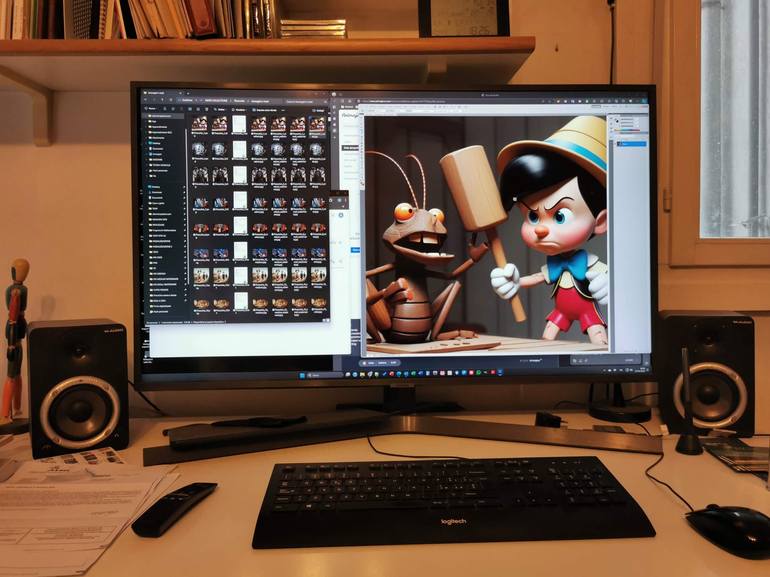The height and width of the screenshot is (577, 770).
Task: Open the first menu in the image editor menu bar
Action: (368, 109)
